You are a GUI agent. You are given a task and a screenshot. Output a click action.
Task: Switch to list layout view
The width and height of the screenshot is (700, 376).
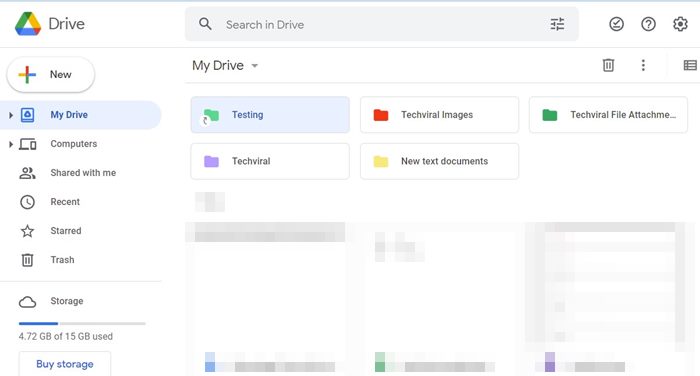click(x=690, y=65)
